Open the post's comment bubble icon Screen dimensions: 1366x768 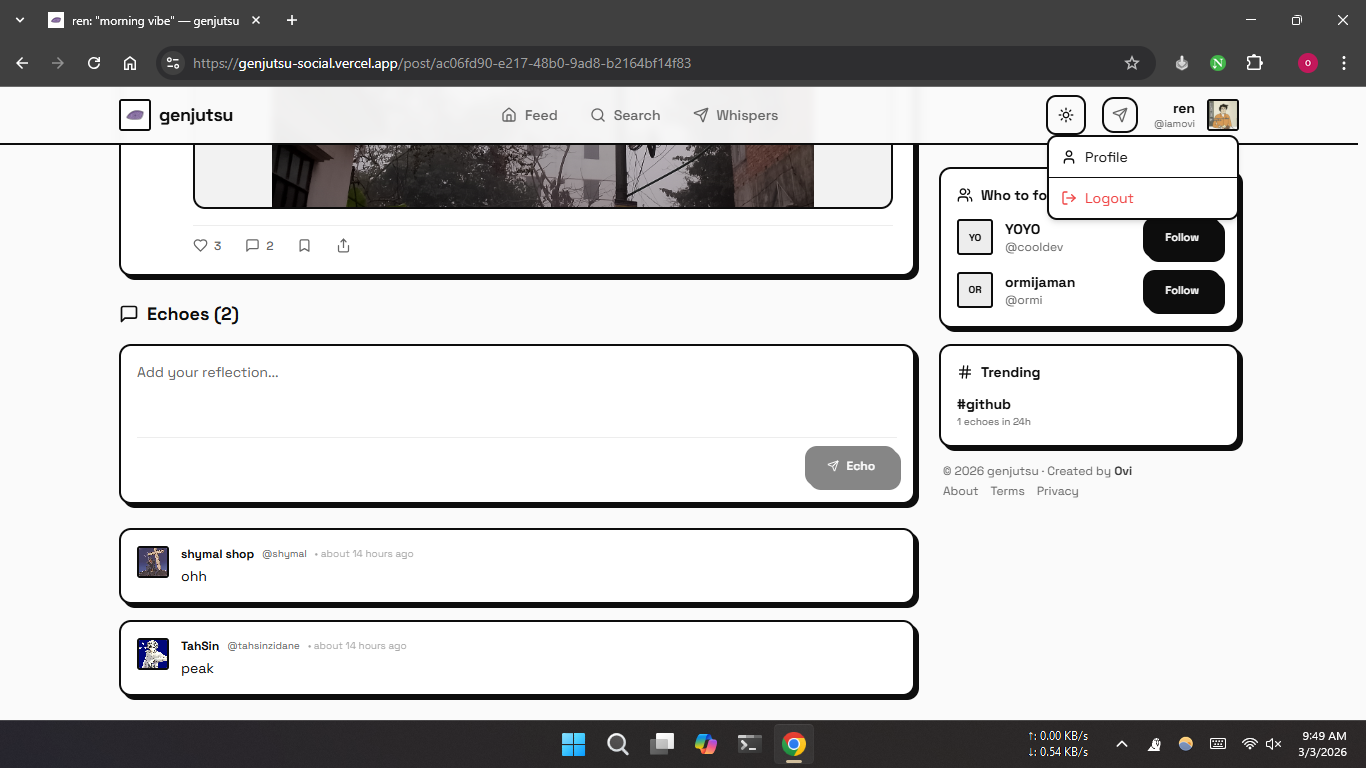point(252,245)
